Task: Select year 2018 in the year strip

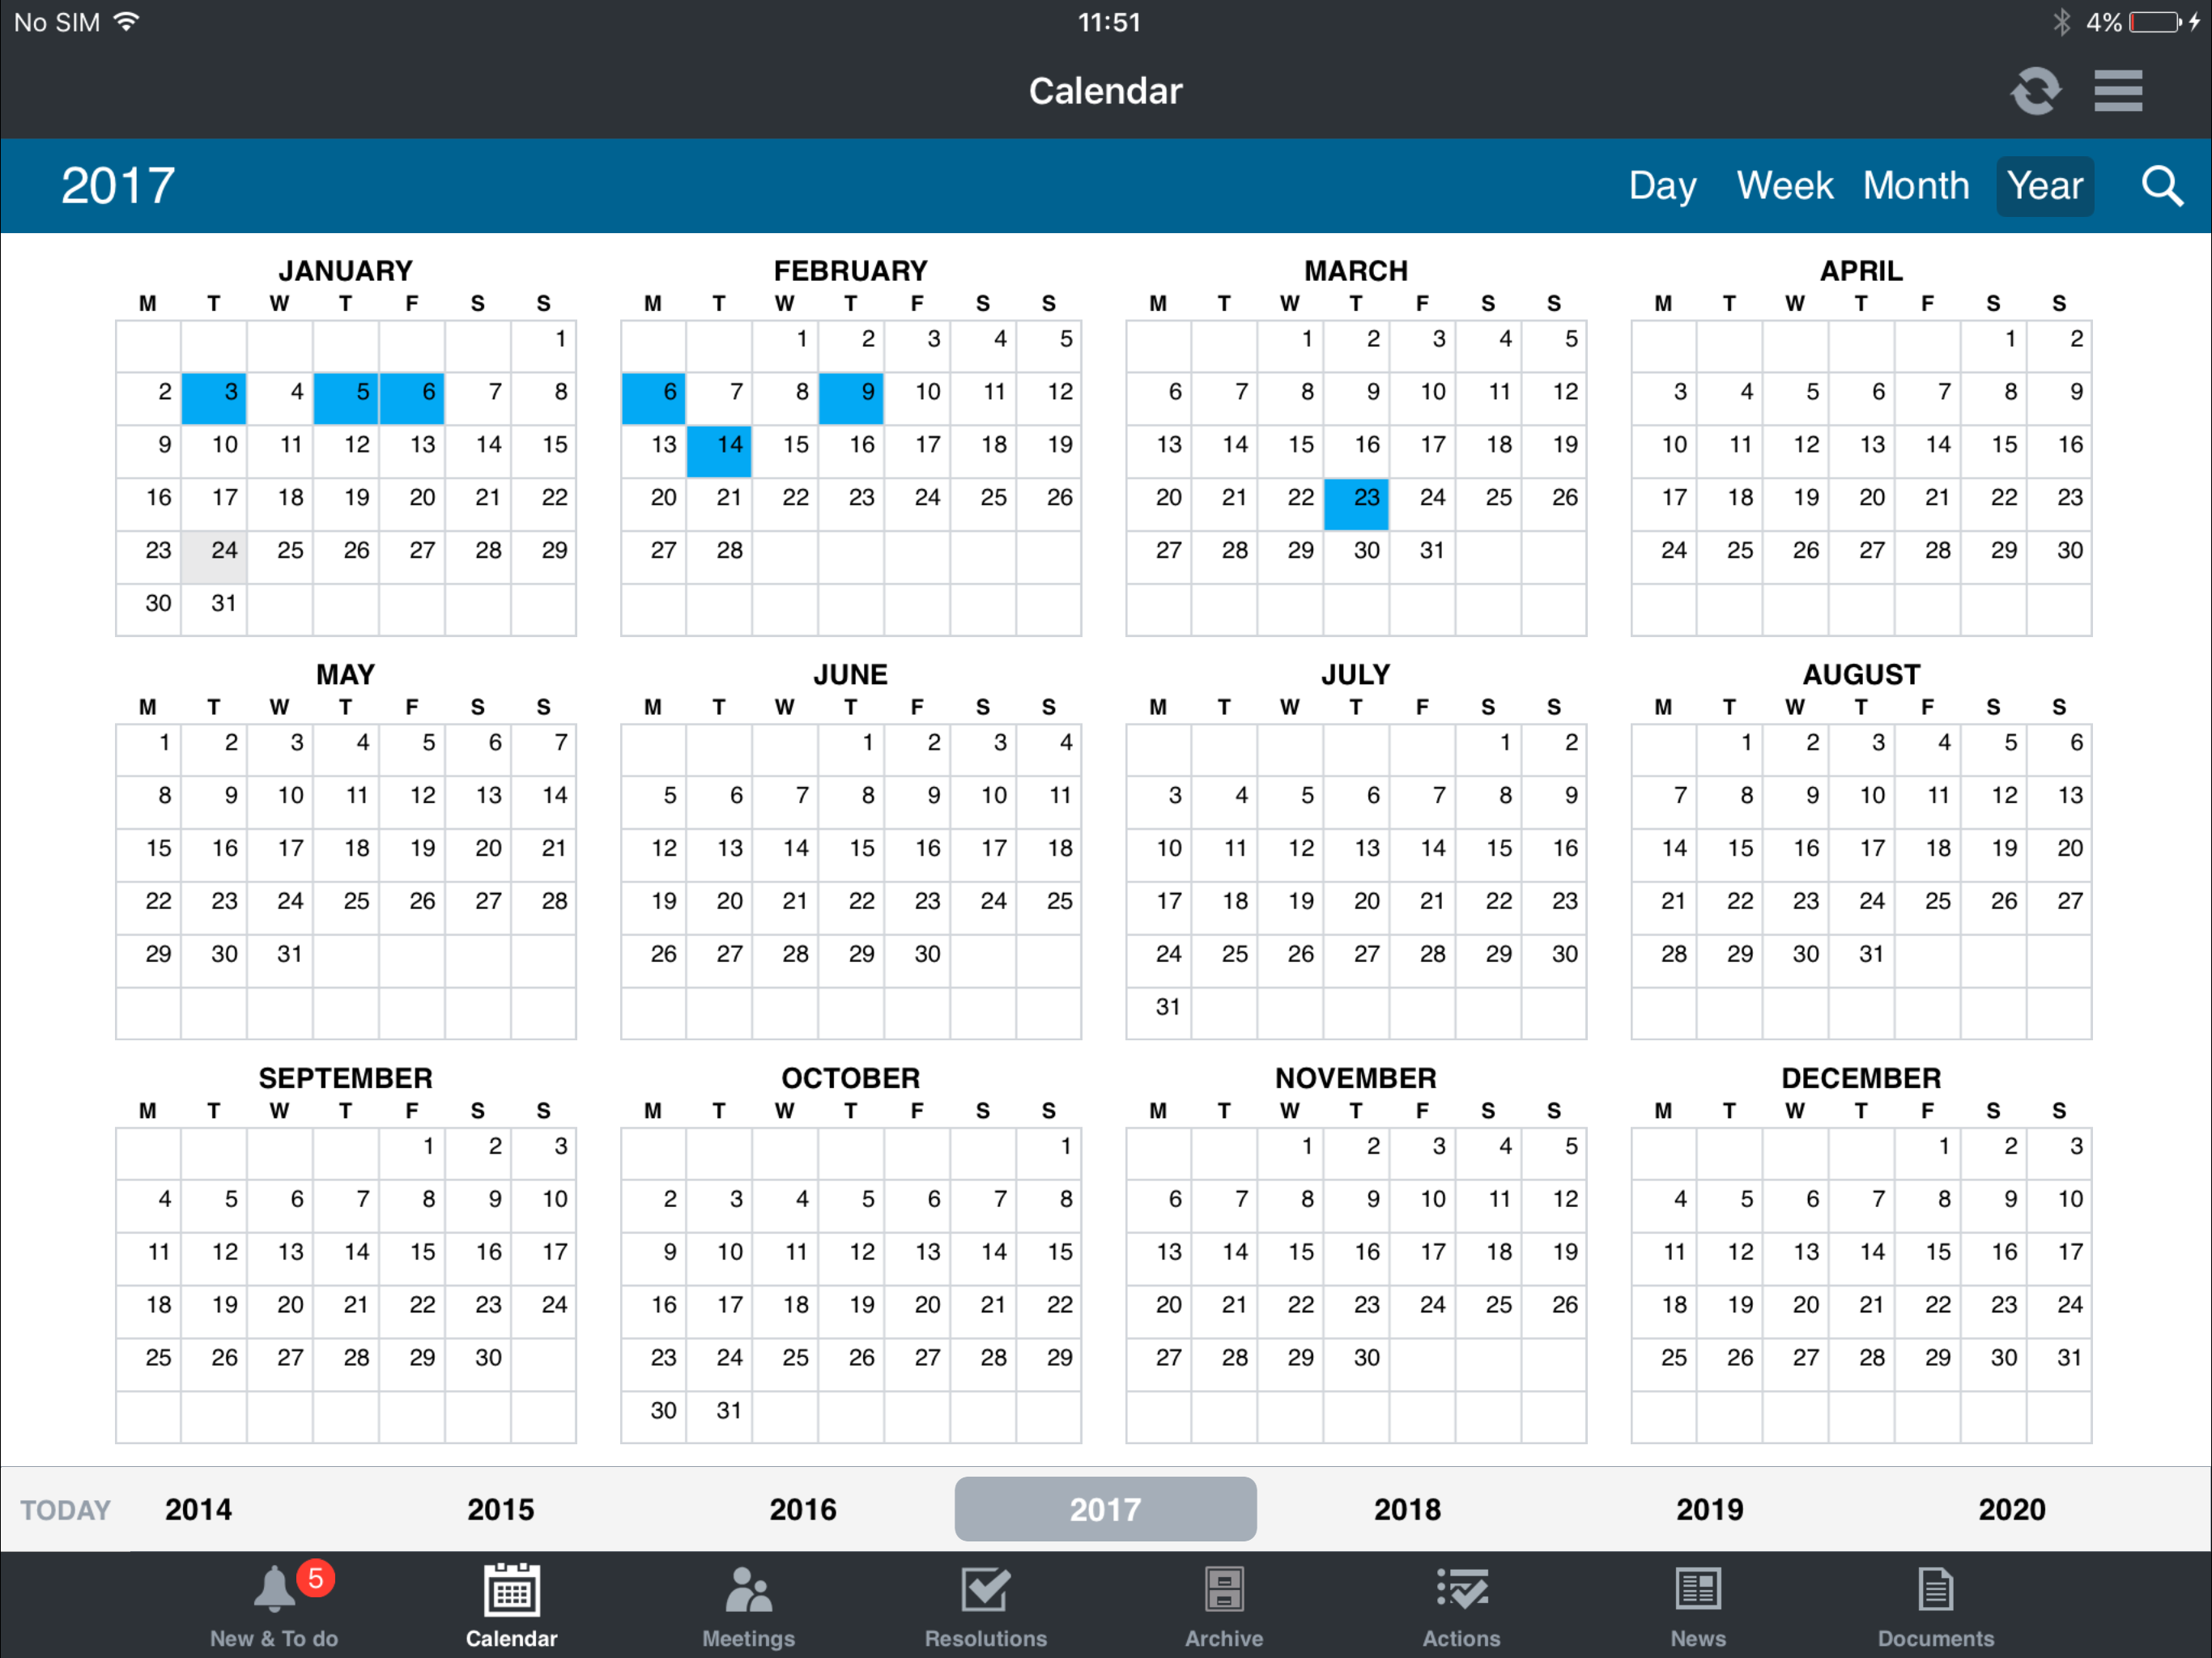Action: [x=1407, y=1509]
